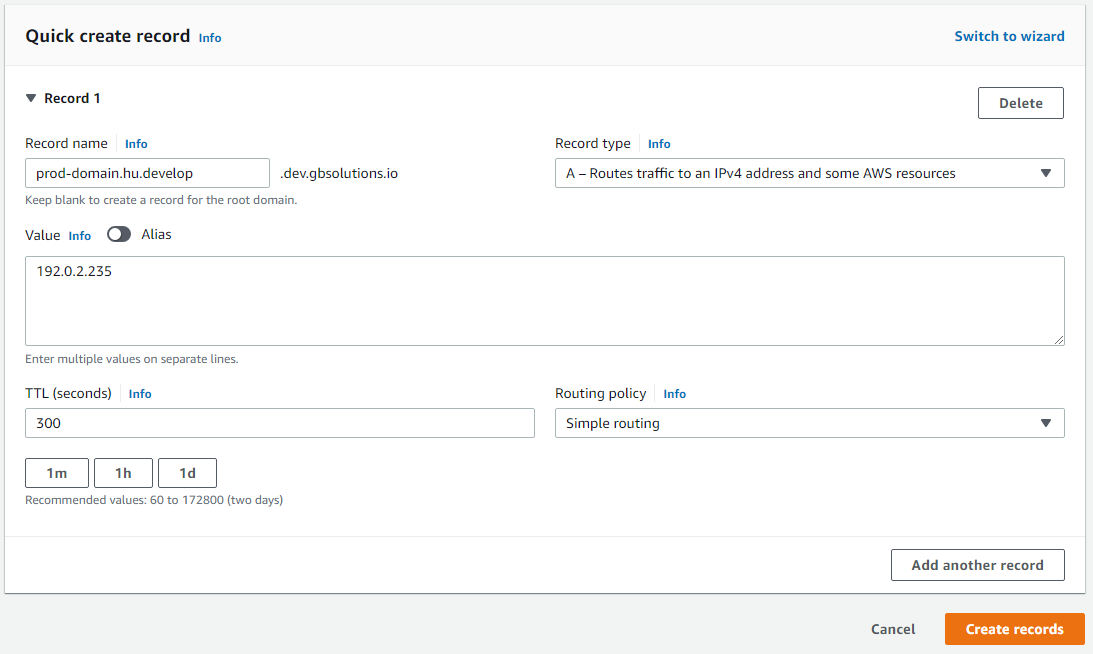1093x654 pixels.
Task: Collapse the Record 1 section triangle
Action: (x=31, y=99)
